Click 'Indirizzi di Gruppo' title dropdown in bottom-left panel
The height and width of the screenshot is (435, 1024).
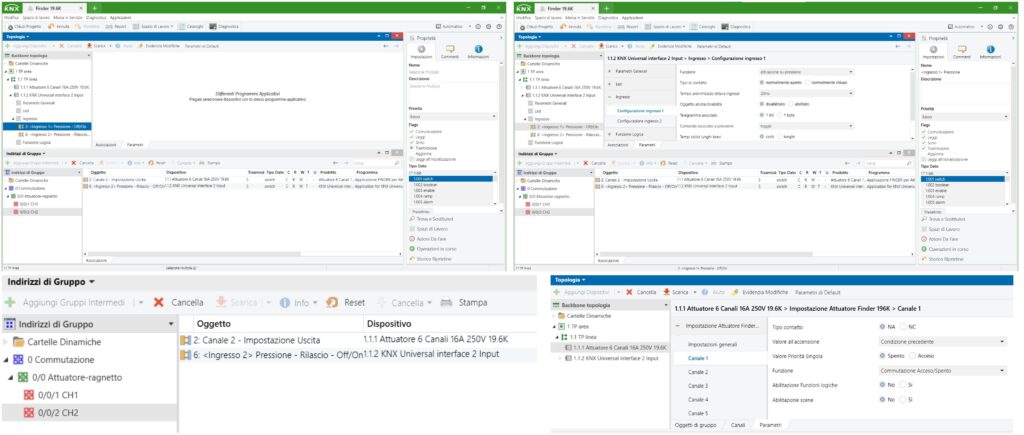51,282
